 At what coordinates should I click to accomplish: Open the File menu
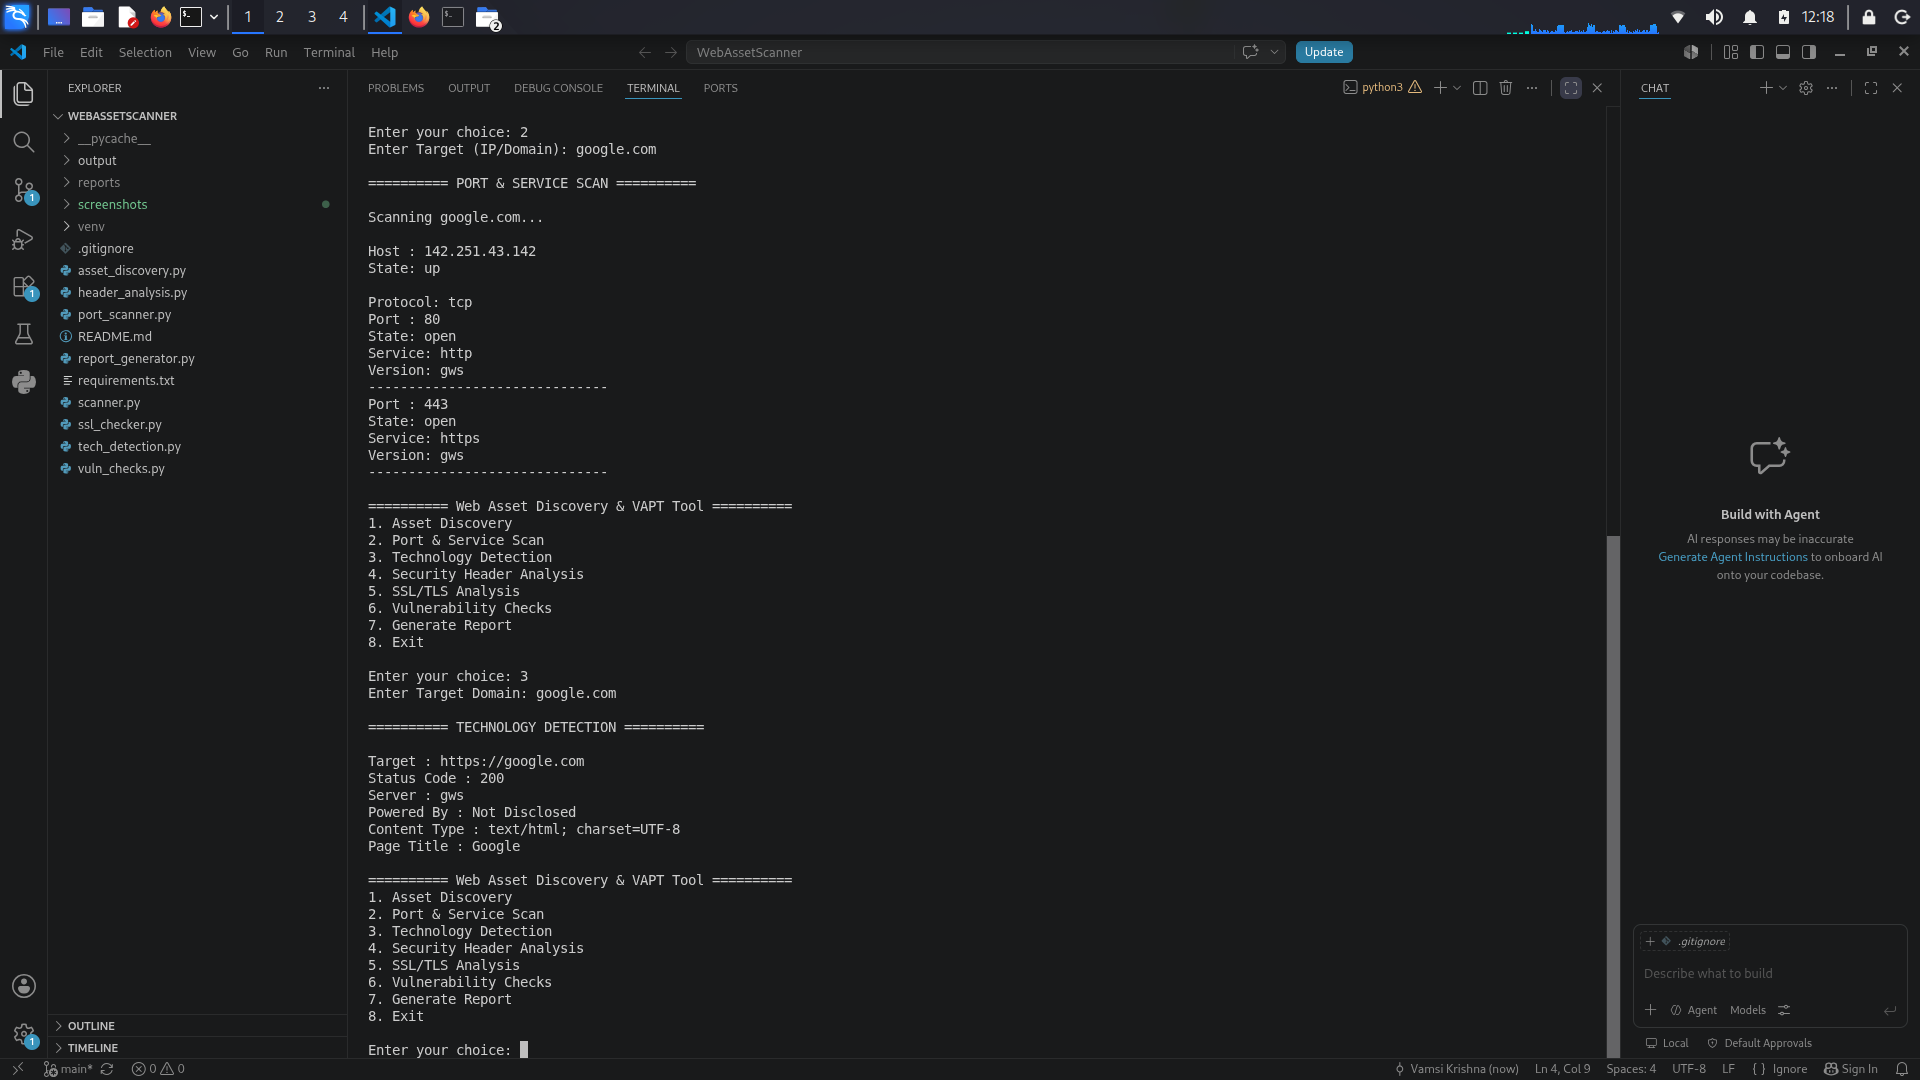coord(53,52)
